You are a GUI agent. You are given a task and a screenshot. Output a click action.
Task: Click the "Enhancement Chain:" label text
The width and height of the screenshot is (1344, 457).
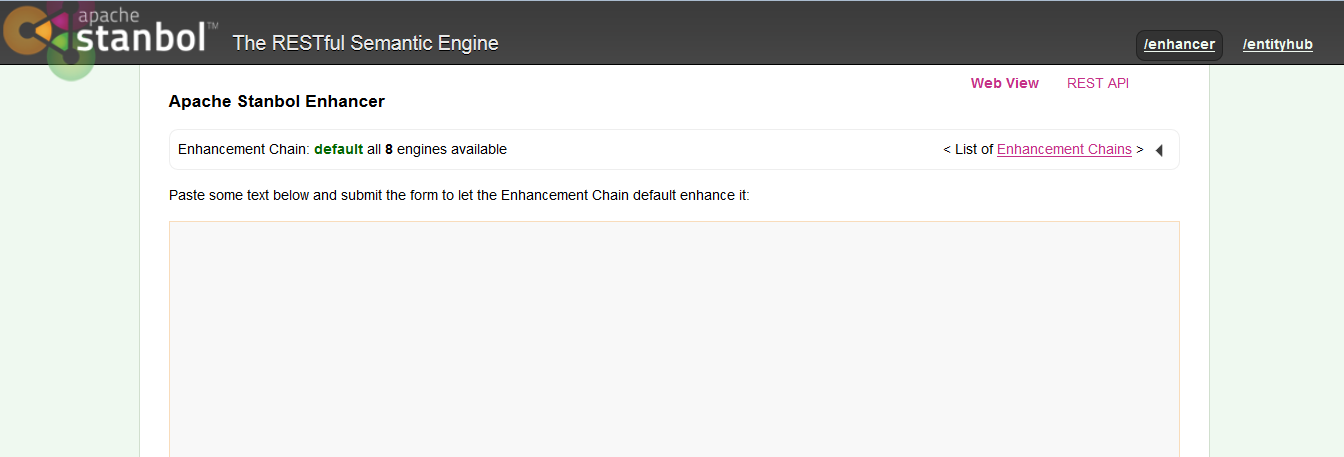click(243, 149)
